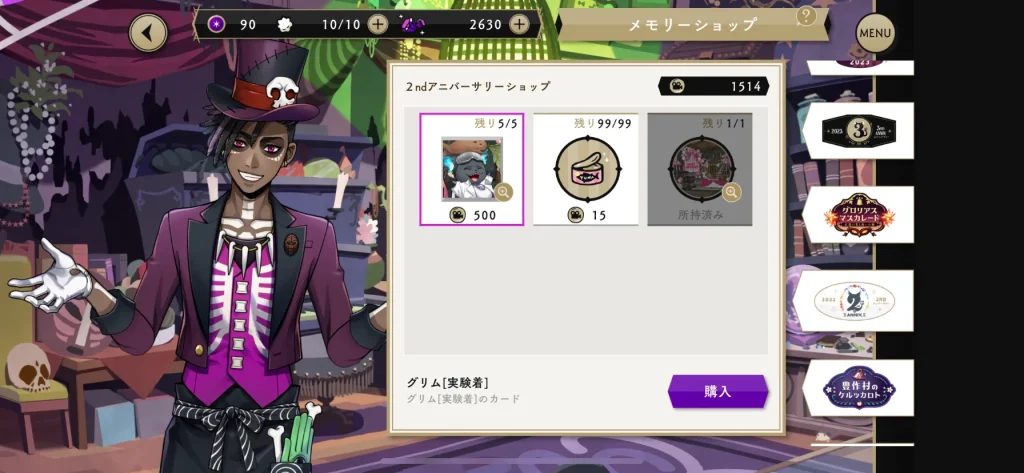
Task: Open the round MENU button
Action: click(875, 33)
